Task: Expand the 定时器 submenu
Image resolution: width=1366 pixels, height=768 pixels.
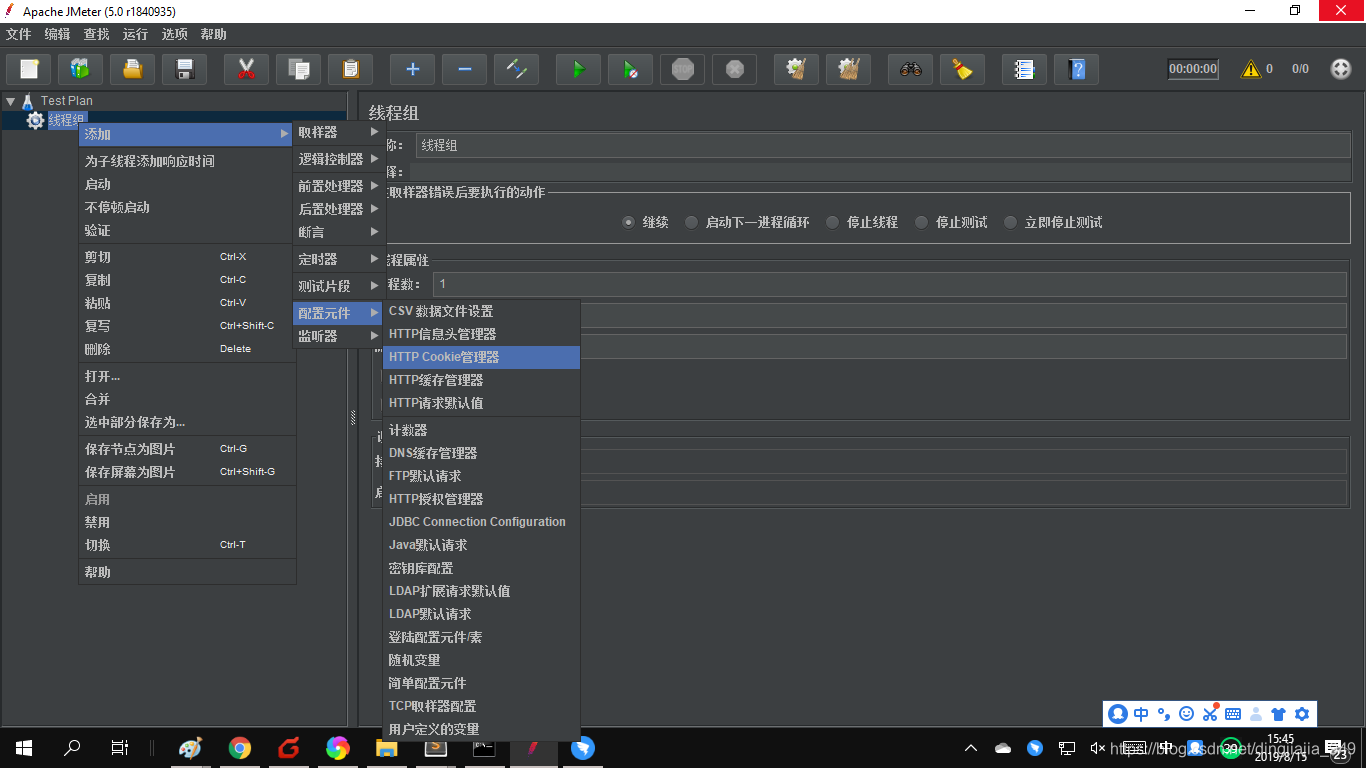Action: 338,259
